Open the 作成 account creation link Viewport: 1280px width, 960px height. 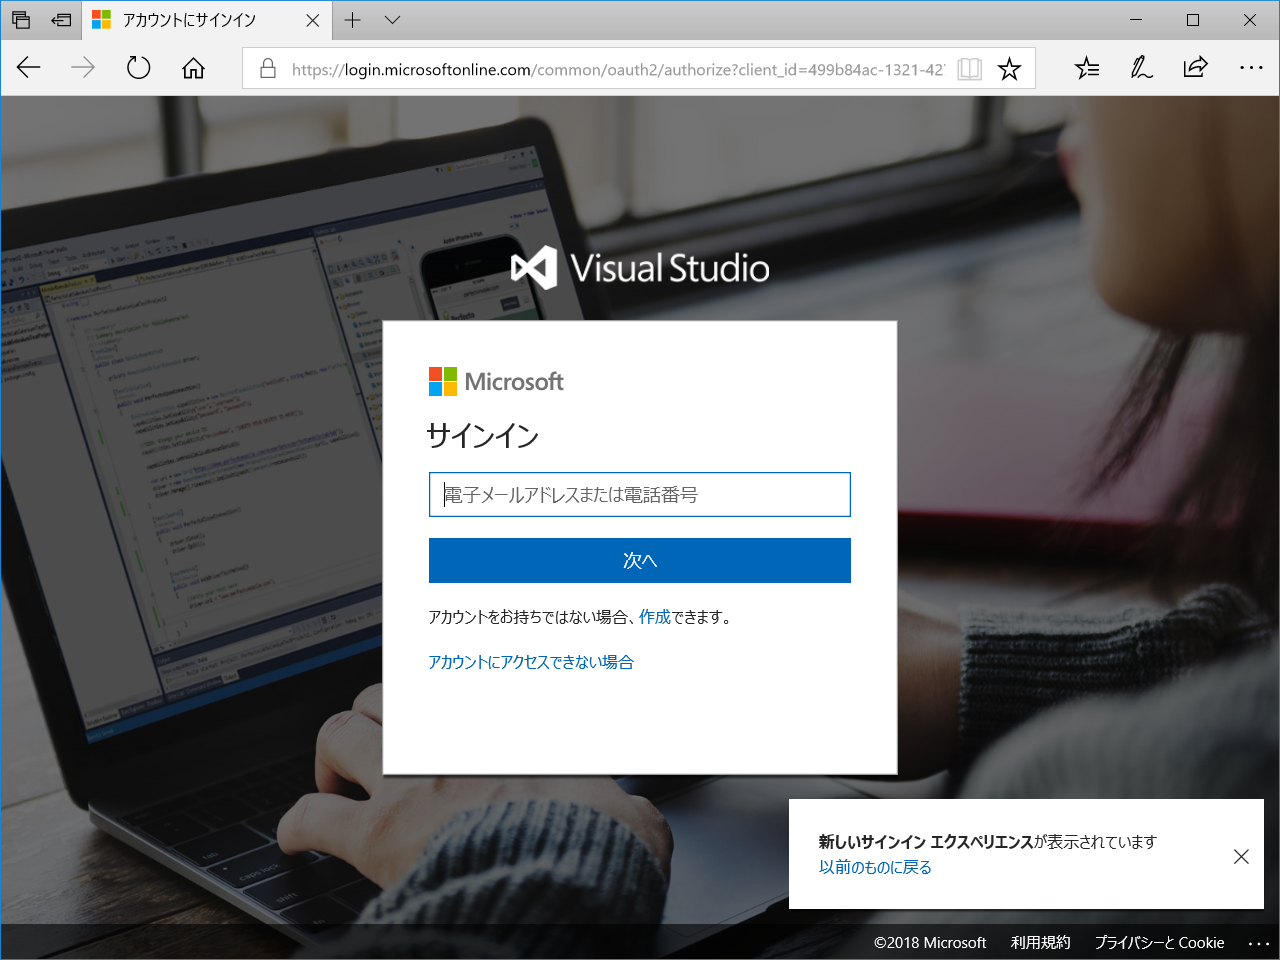655,617
